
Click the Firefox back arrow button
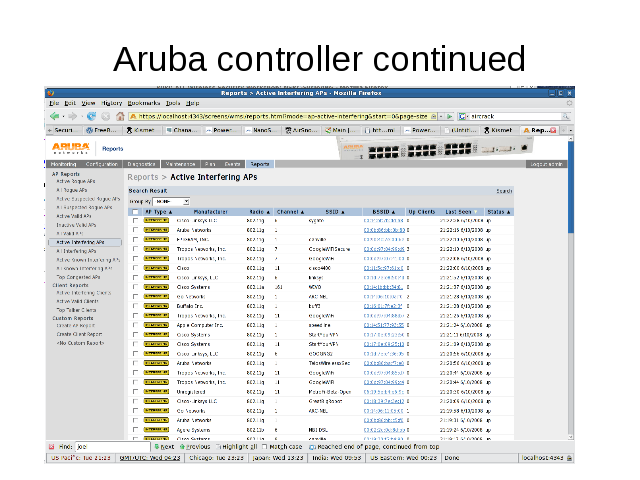(54, 116)
